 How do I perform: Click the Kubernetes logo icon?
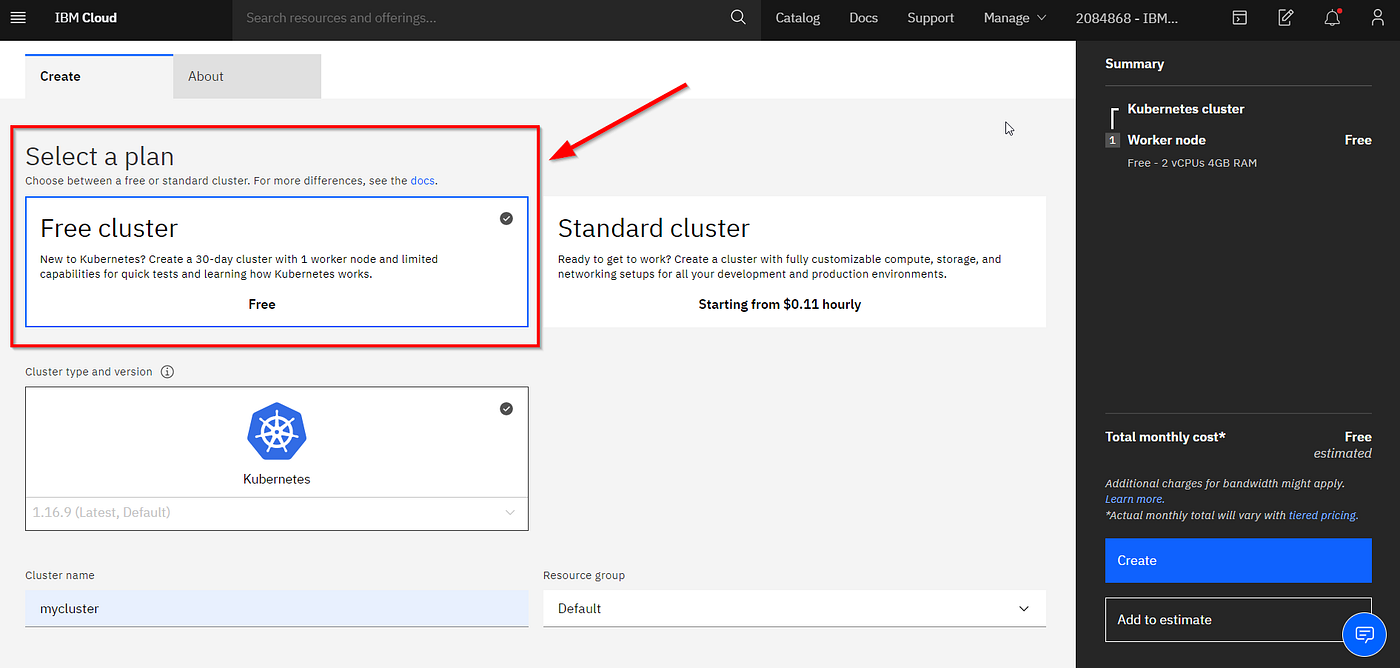(277, 431)
